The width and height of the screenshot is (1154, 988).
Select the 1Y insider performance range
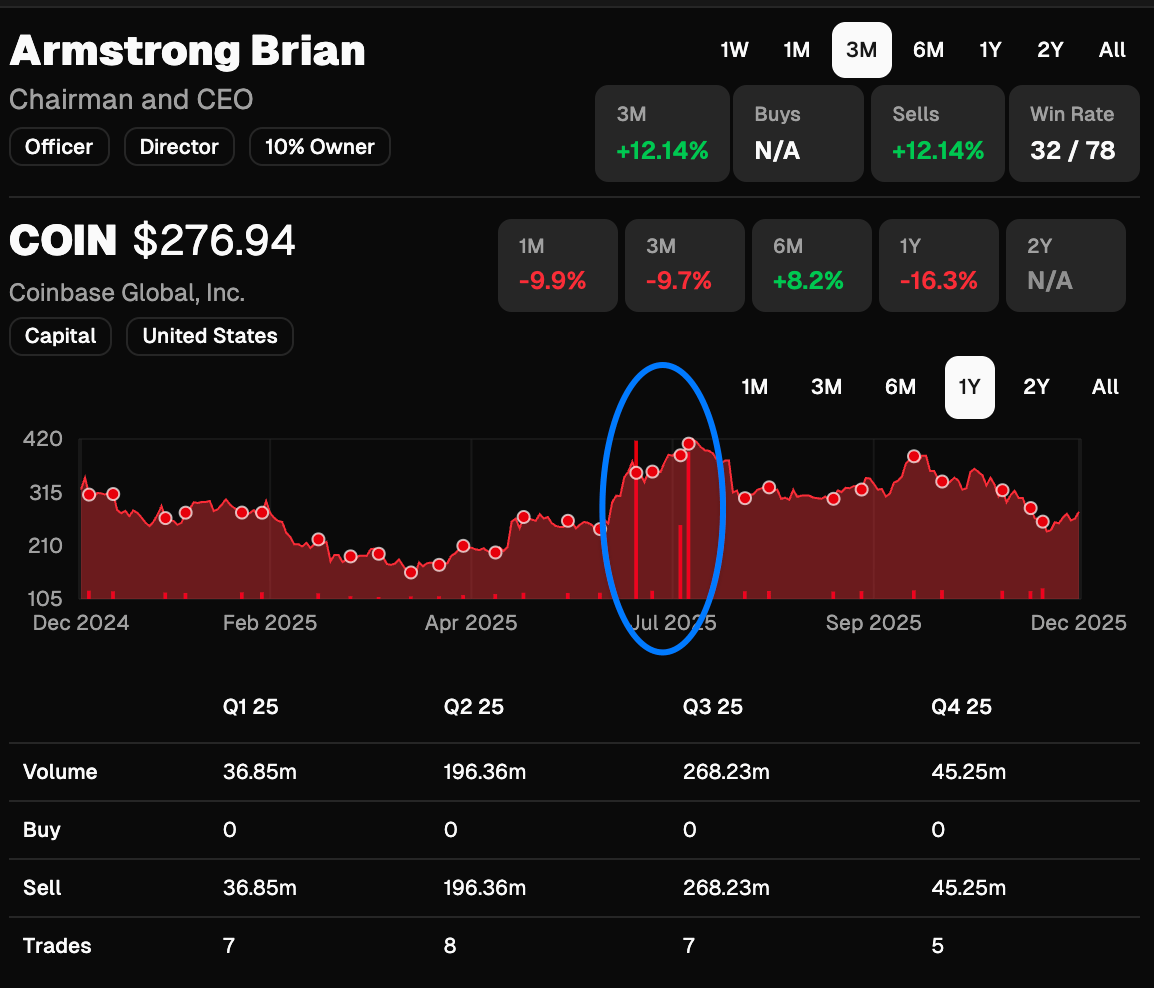(x=990, y=50)
